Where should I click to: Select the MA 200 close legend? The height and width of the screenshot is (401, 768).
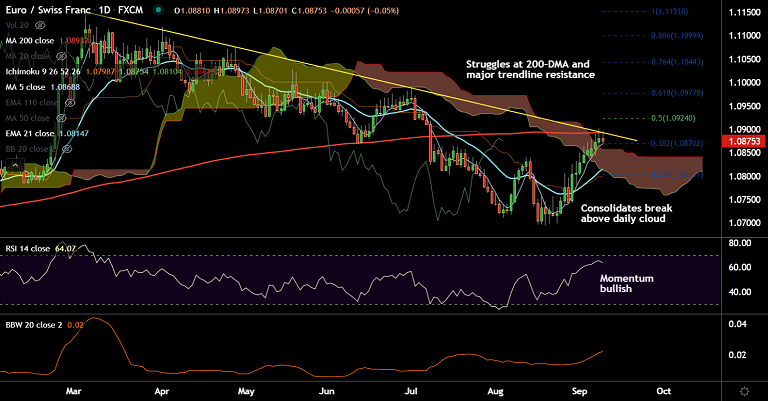click(30, 41)
